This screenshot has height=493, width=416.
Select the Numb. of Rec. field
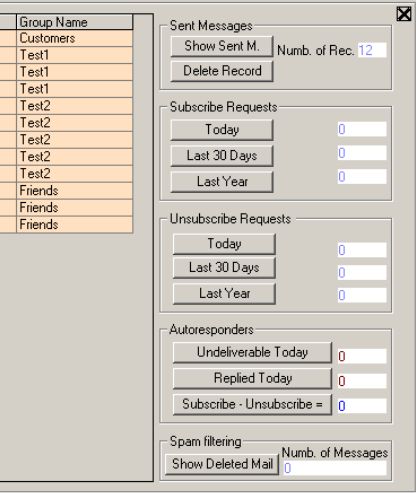(372, 50)
